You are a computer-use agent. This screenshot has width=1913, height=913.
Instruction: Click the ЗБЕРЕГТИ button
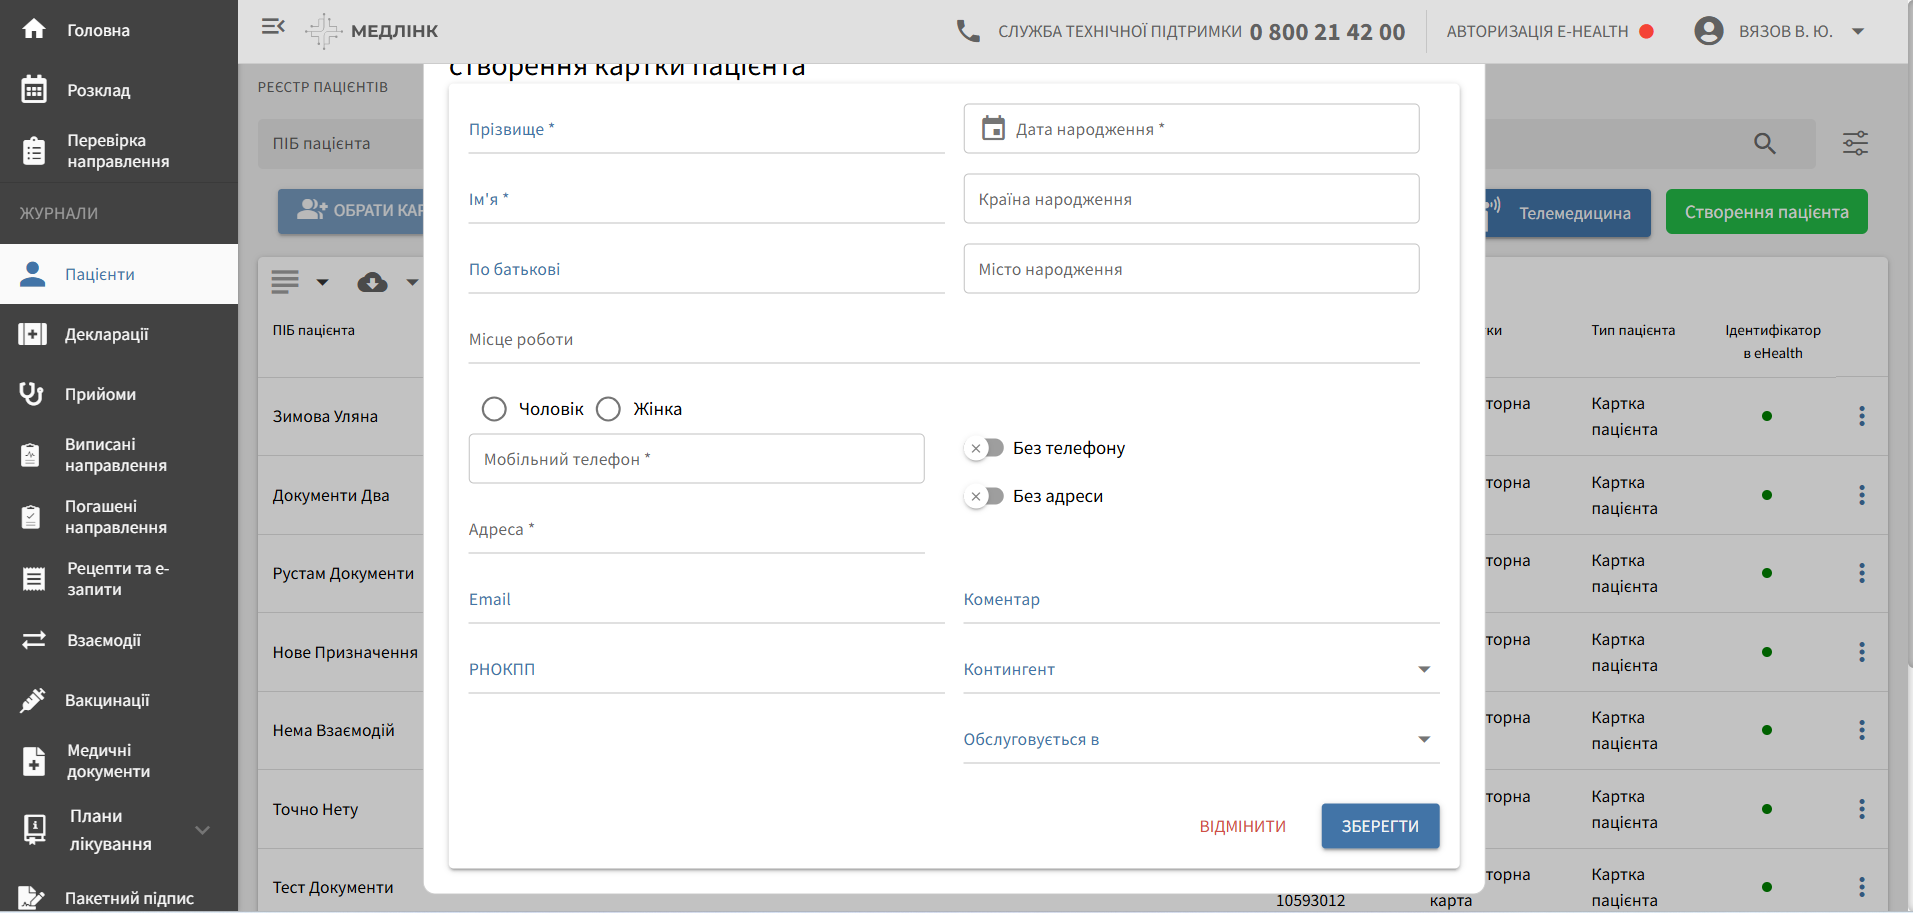click(x=1379, y=826)
